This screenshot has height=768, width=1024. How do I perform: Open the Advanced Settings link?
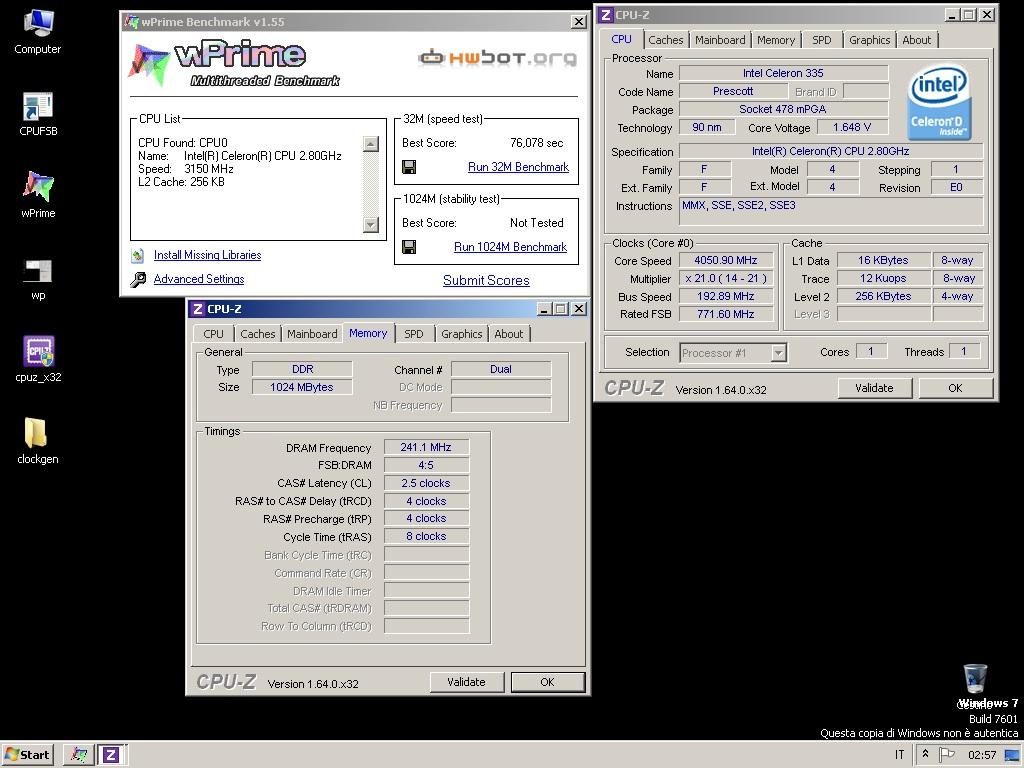(x=199, y=279)
